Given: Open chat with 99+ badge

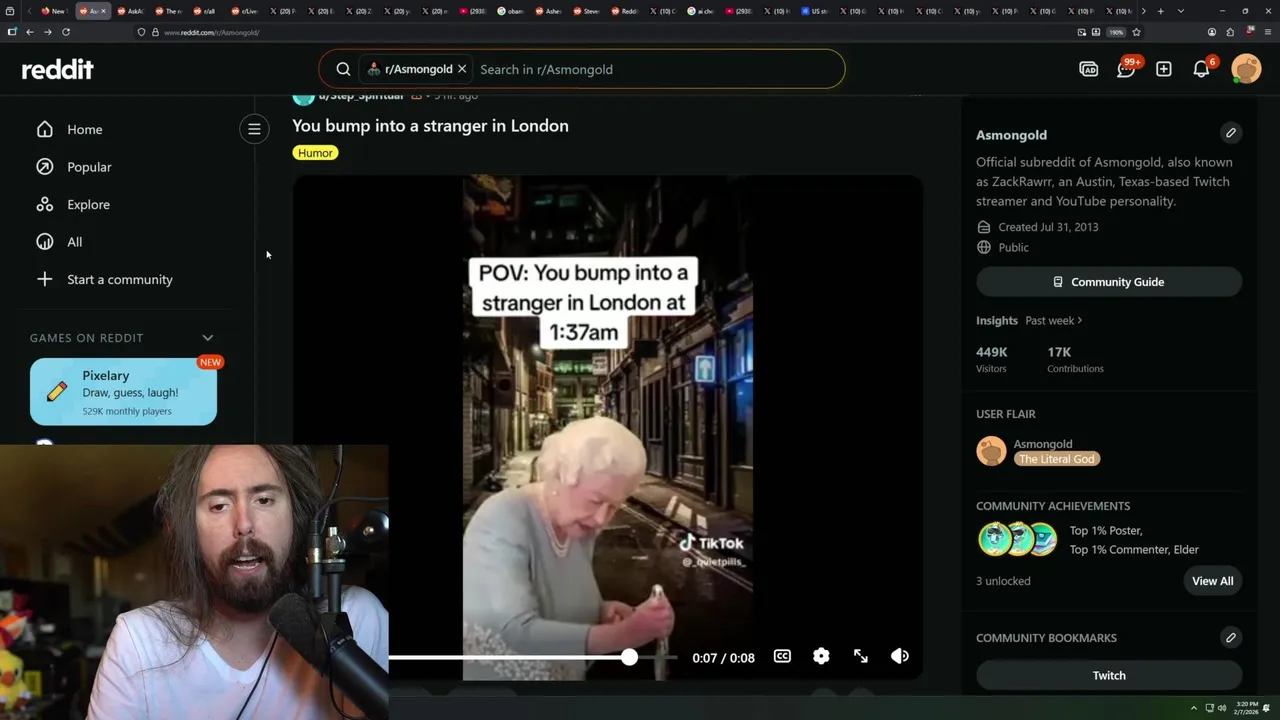Looking at the screenshot, I should pos(1126,68).
